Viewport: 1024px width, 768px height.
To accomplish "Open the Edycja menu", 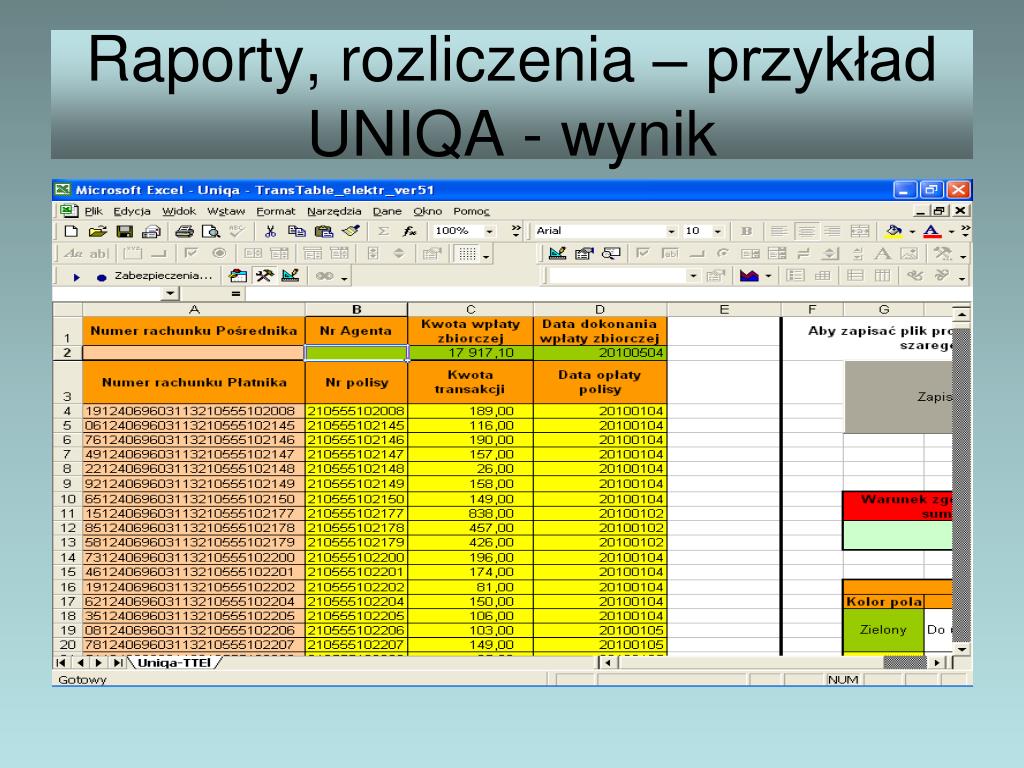I will tap(132, 211).
